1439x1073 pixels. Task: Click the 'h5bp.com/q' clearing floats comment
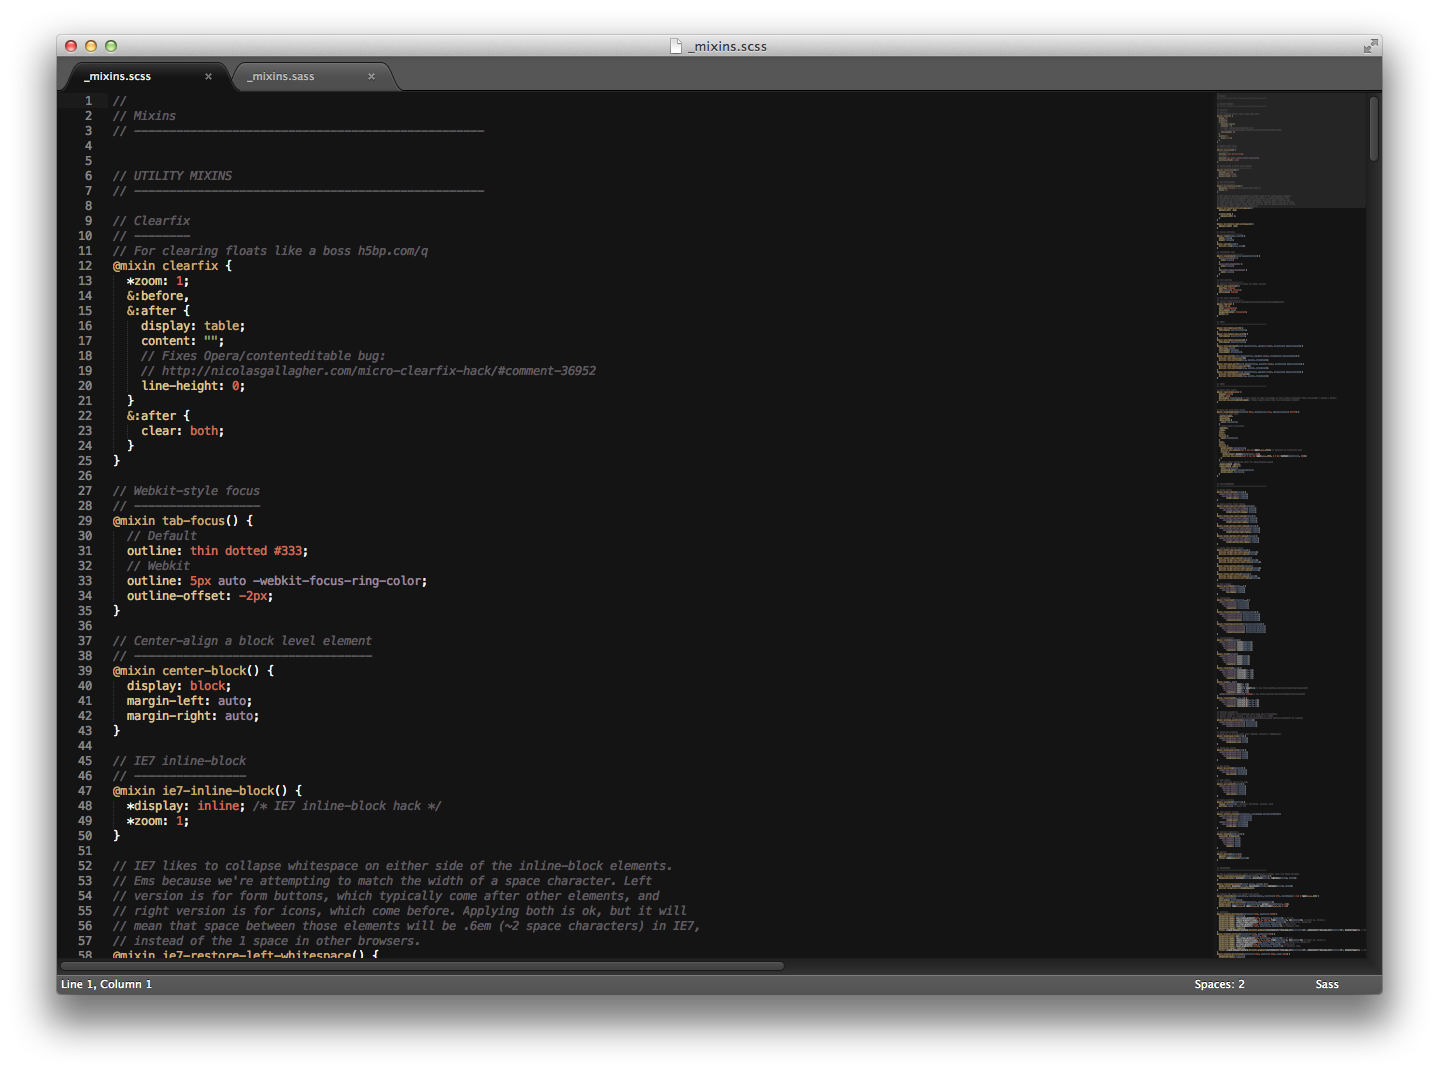[x=270, y=251]
